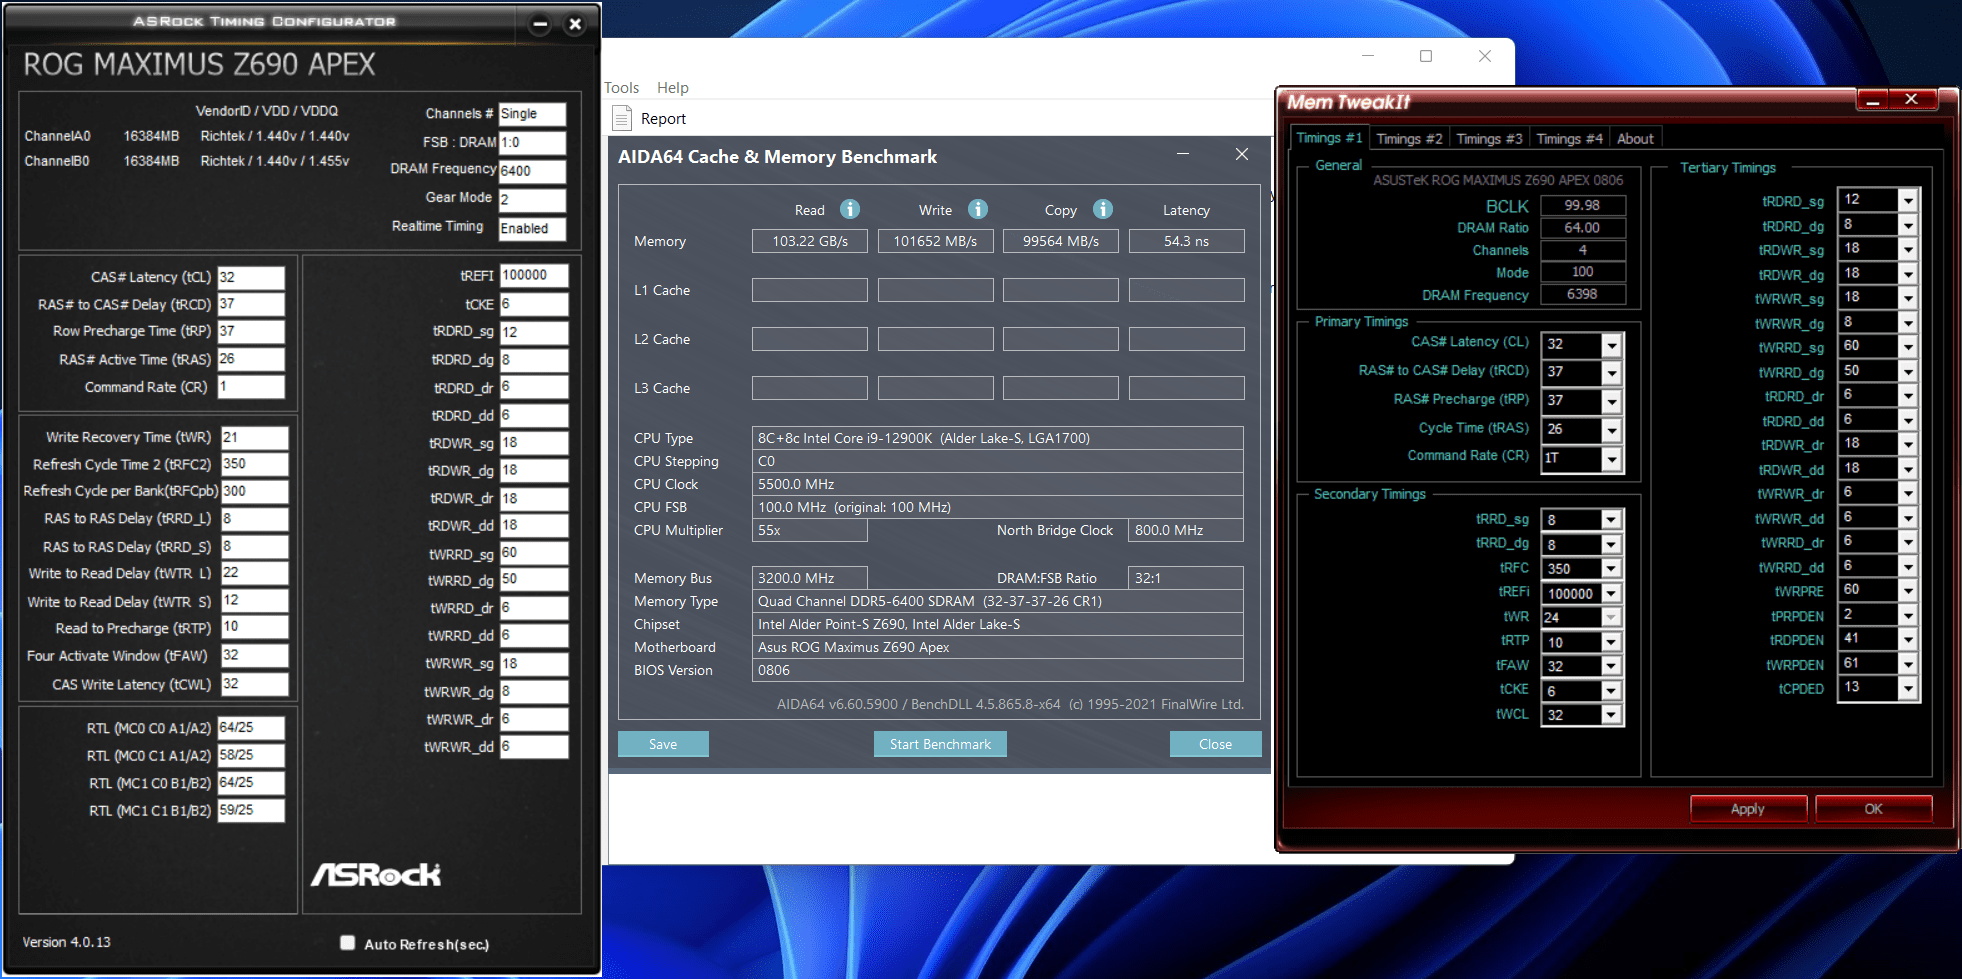Click the Report document icon

pyautogui.click(x=622, y=118)
